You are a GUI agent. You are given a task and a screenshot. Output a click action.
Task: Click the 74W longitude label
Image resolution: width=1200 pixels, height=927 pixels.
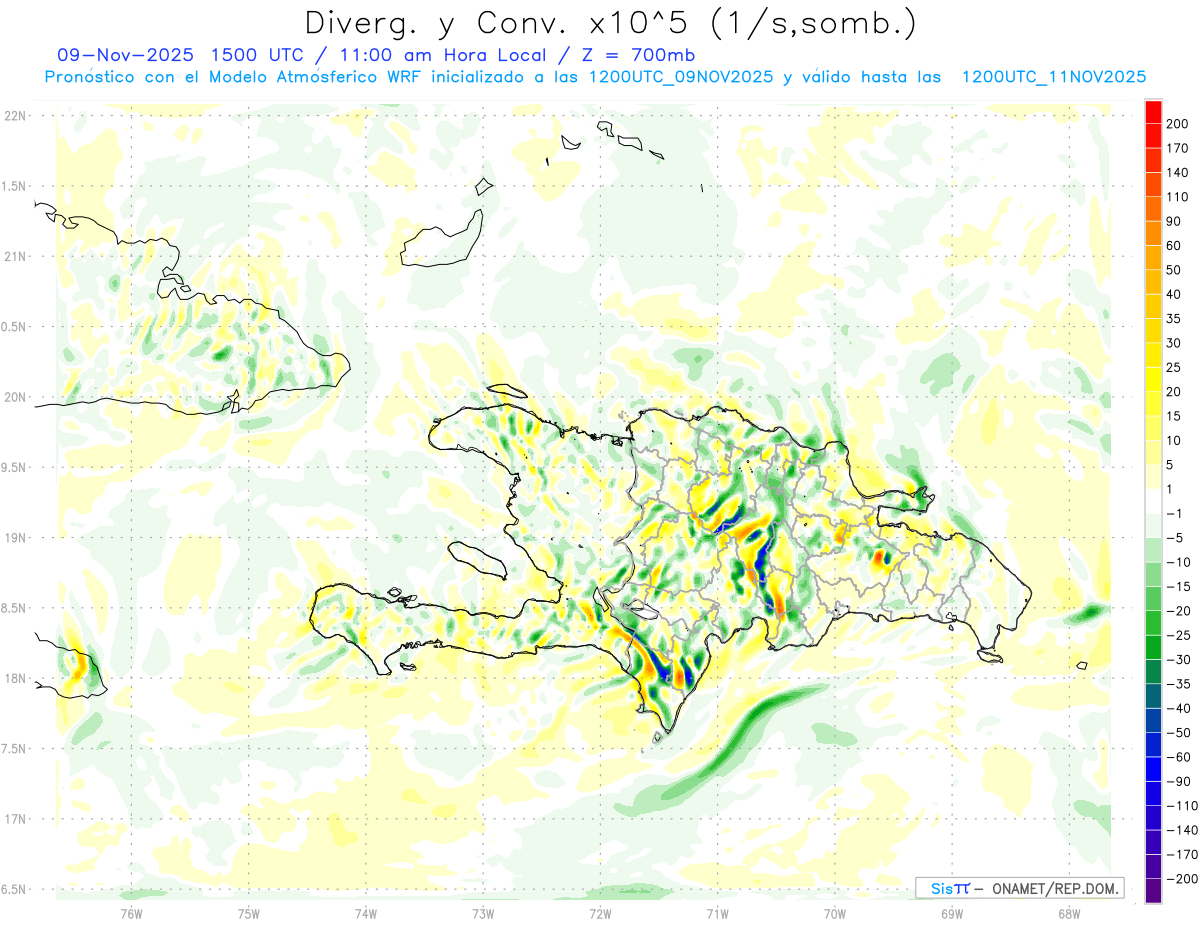(x=366, y=914)
